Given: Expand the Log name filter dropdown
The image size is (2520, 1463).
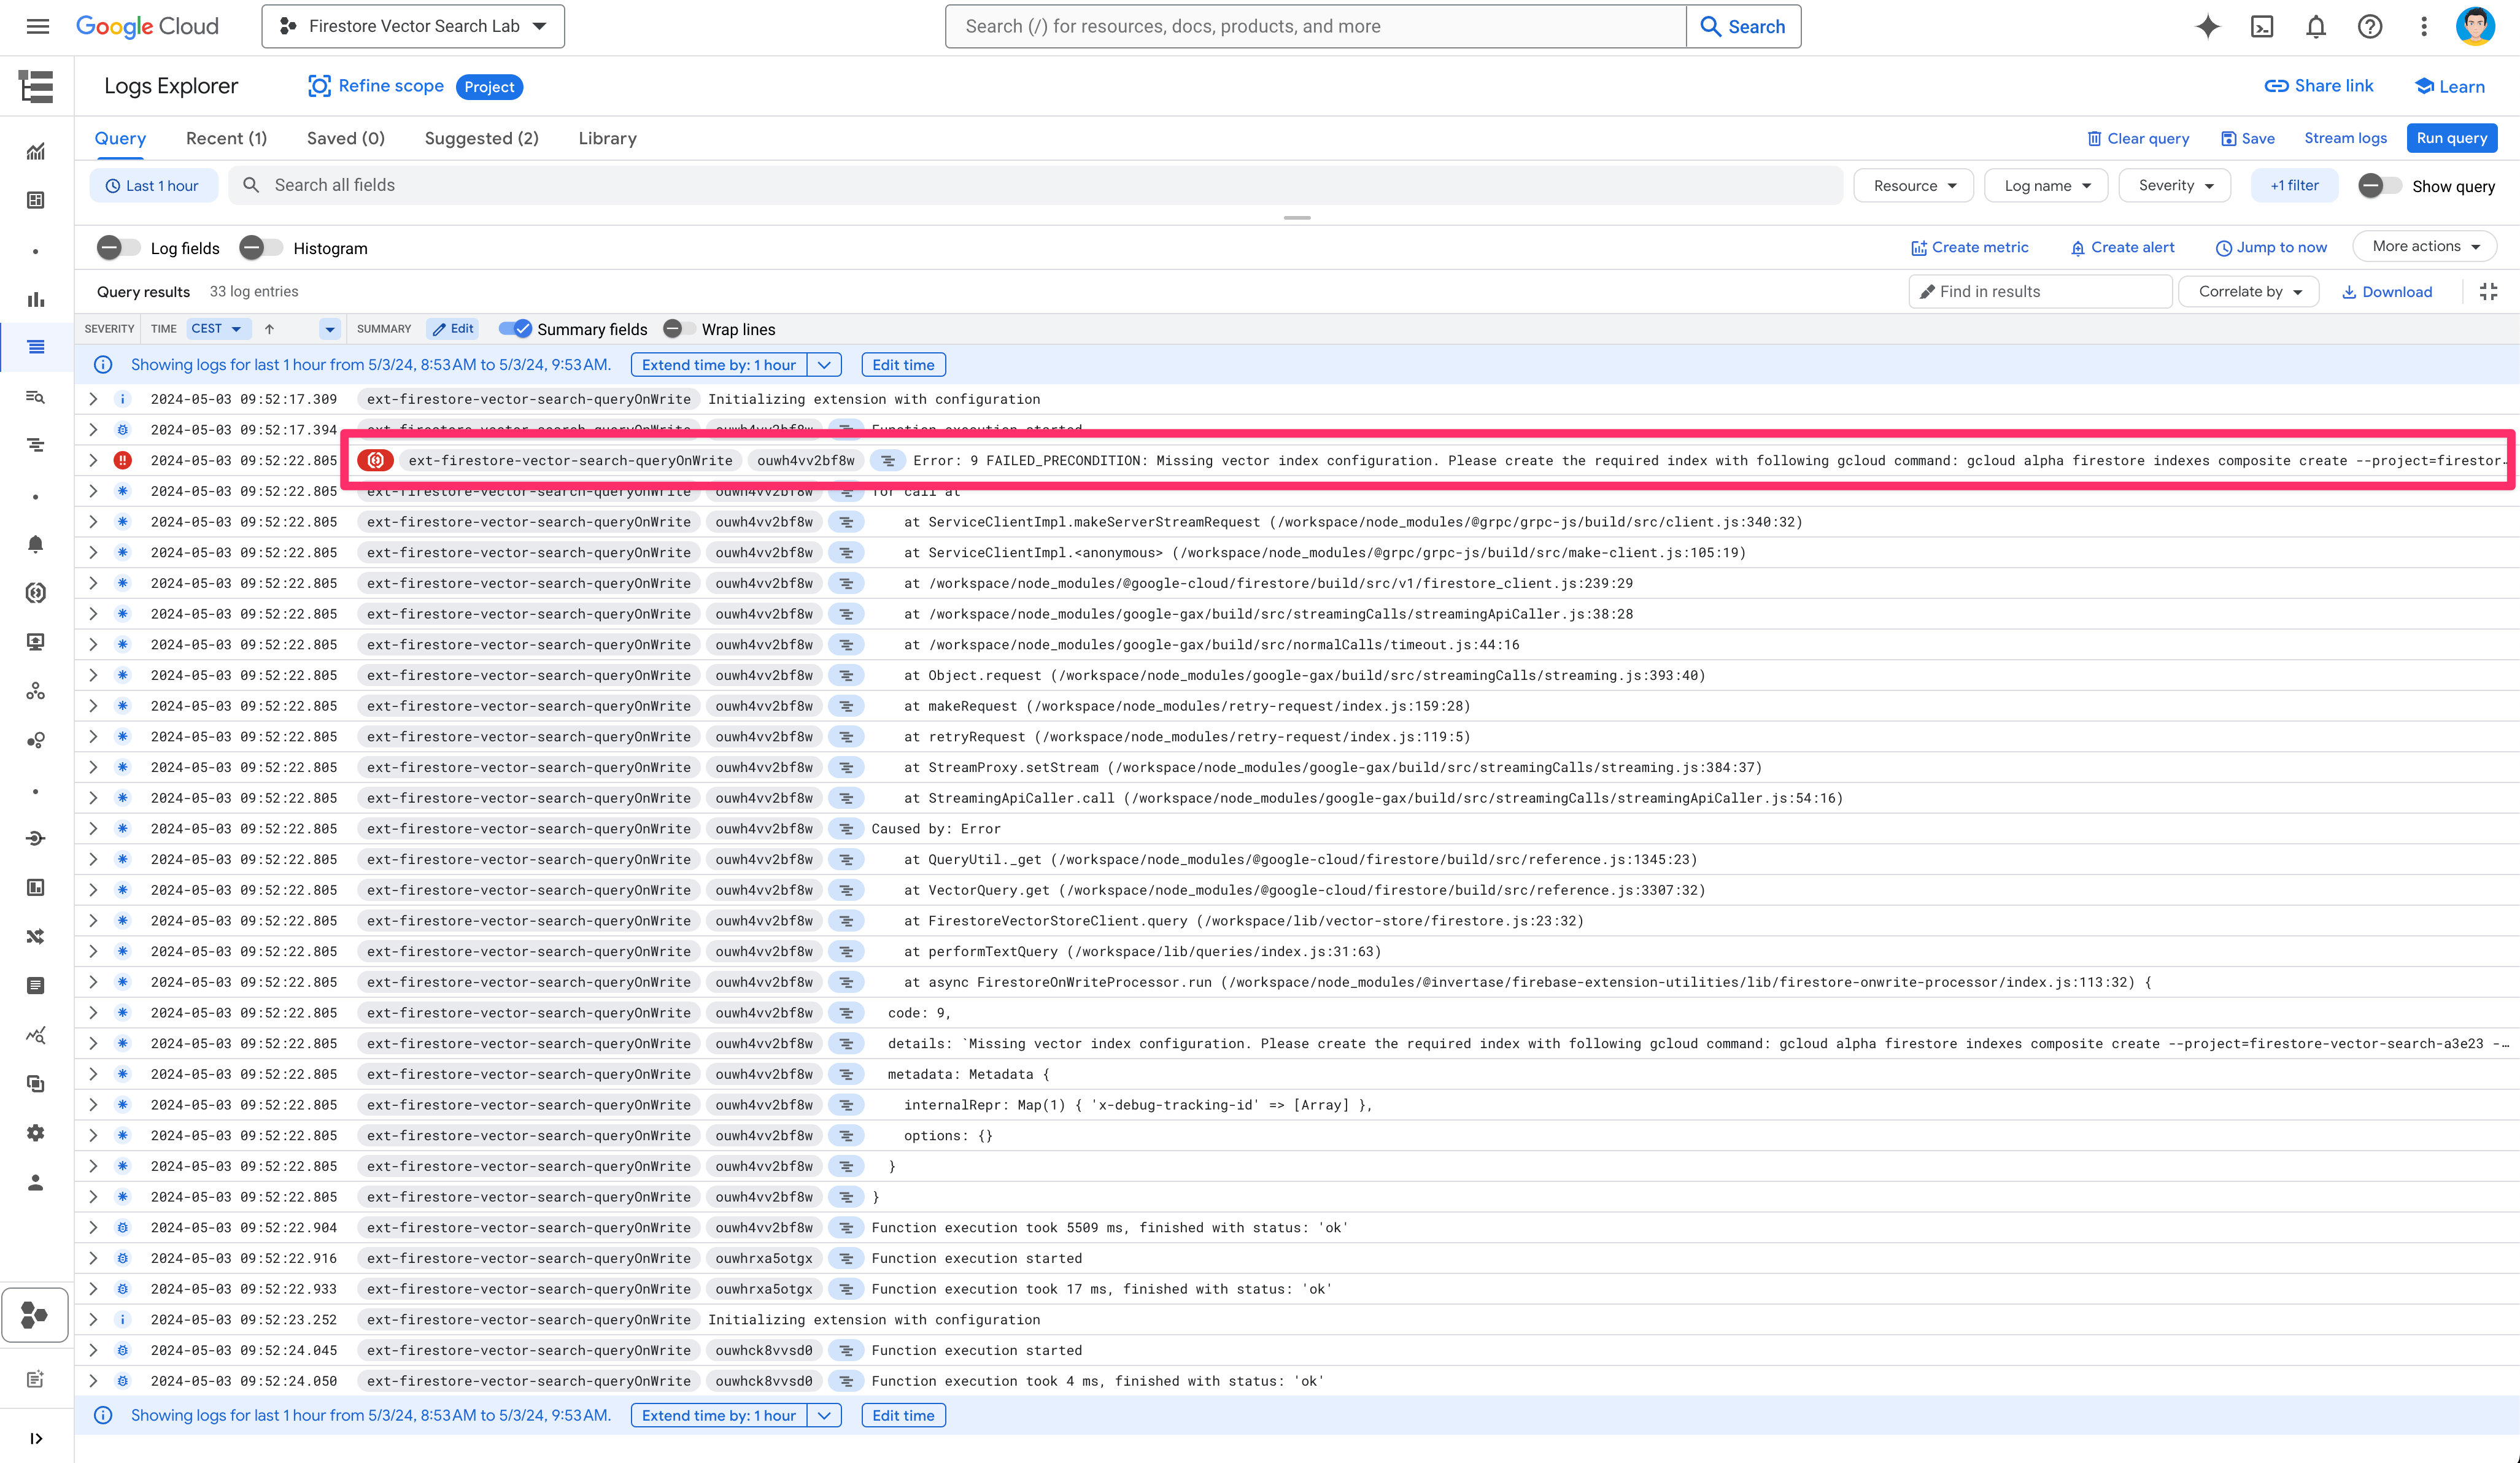Looking at the screenshot, I should [x=2044, y=187].
